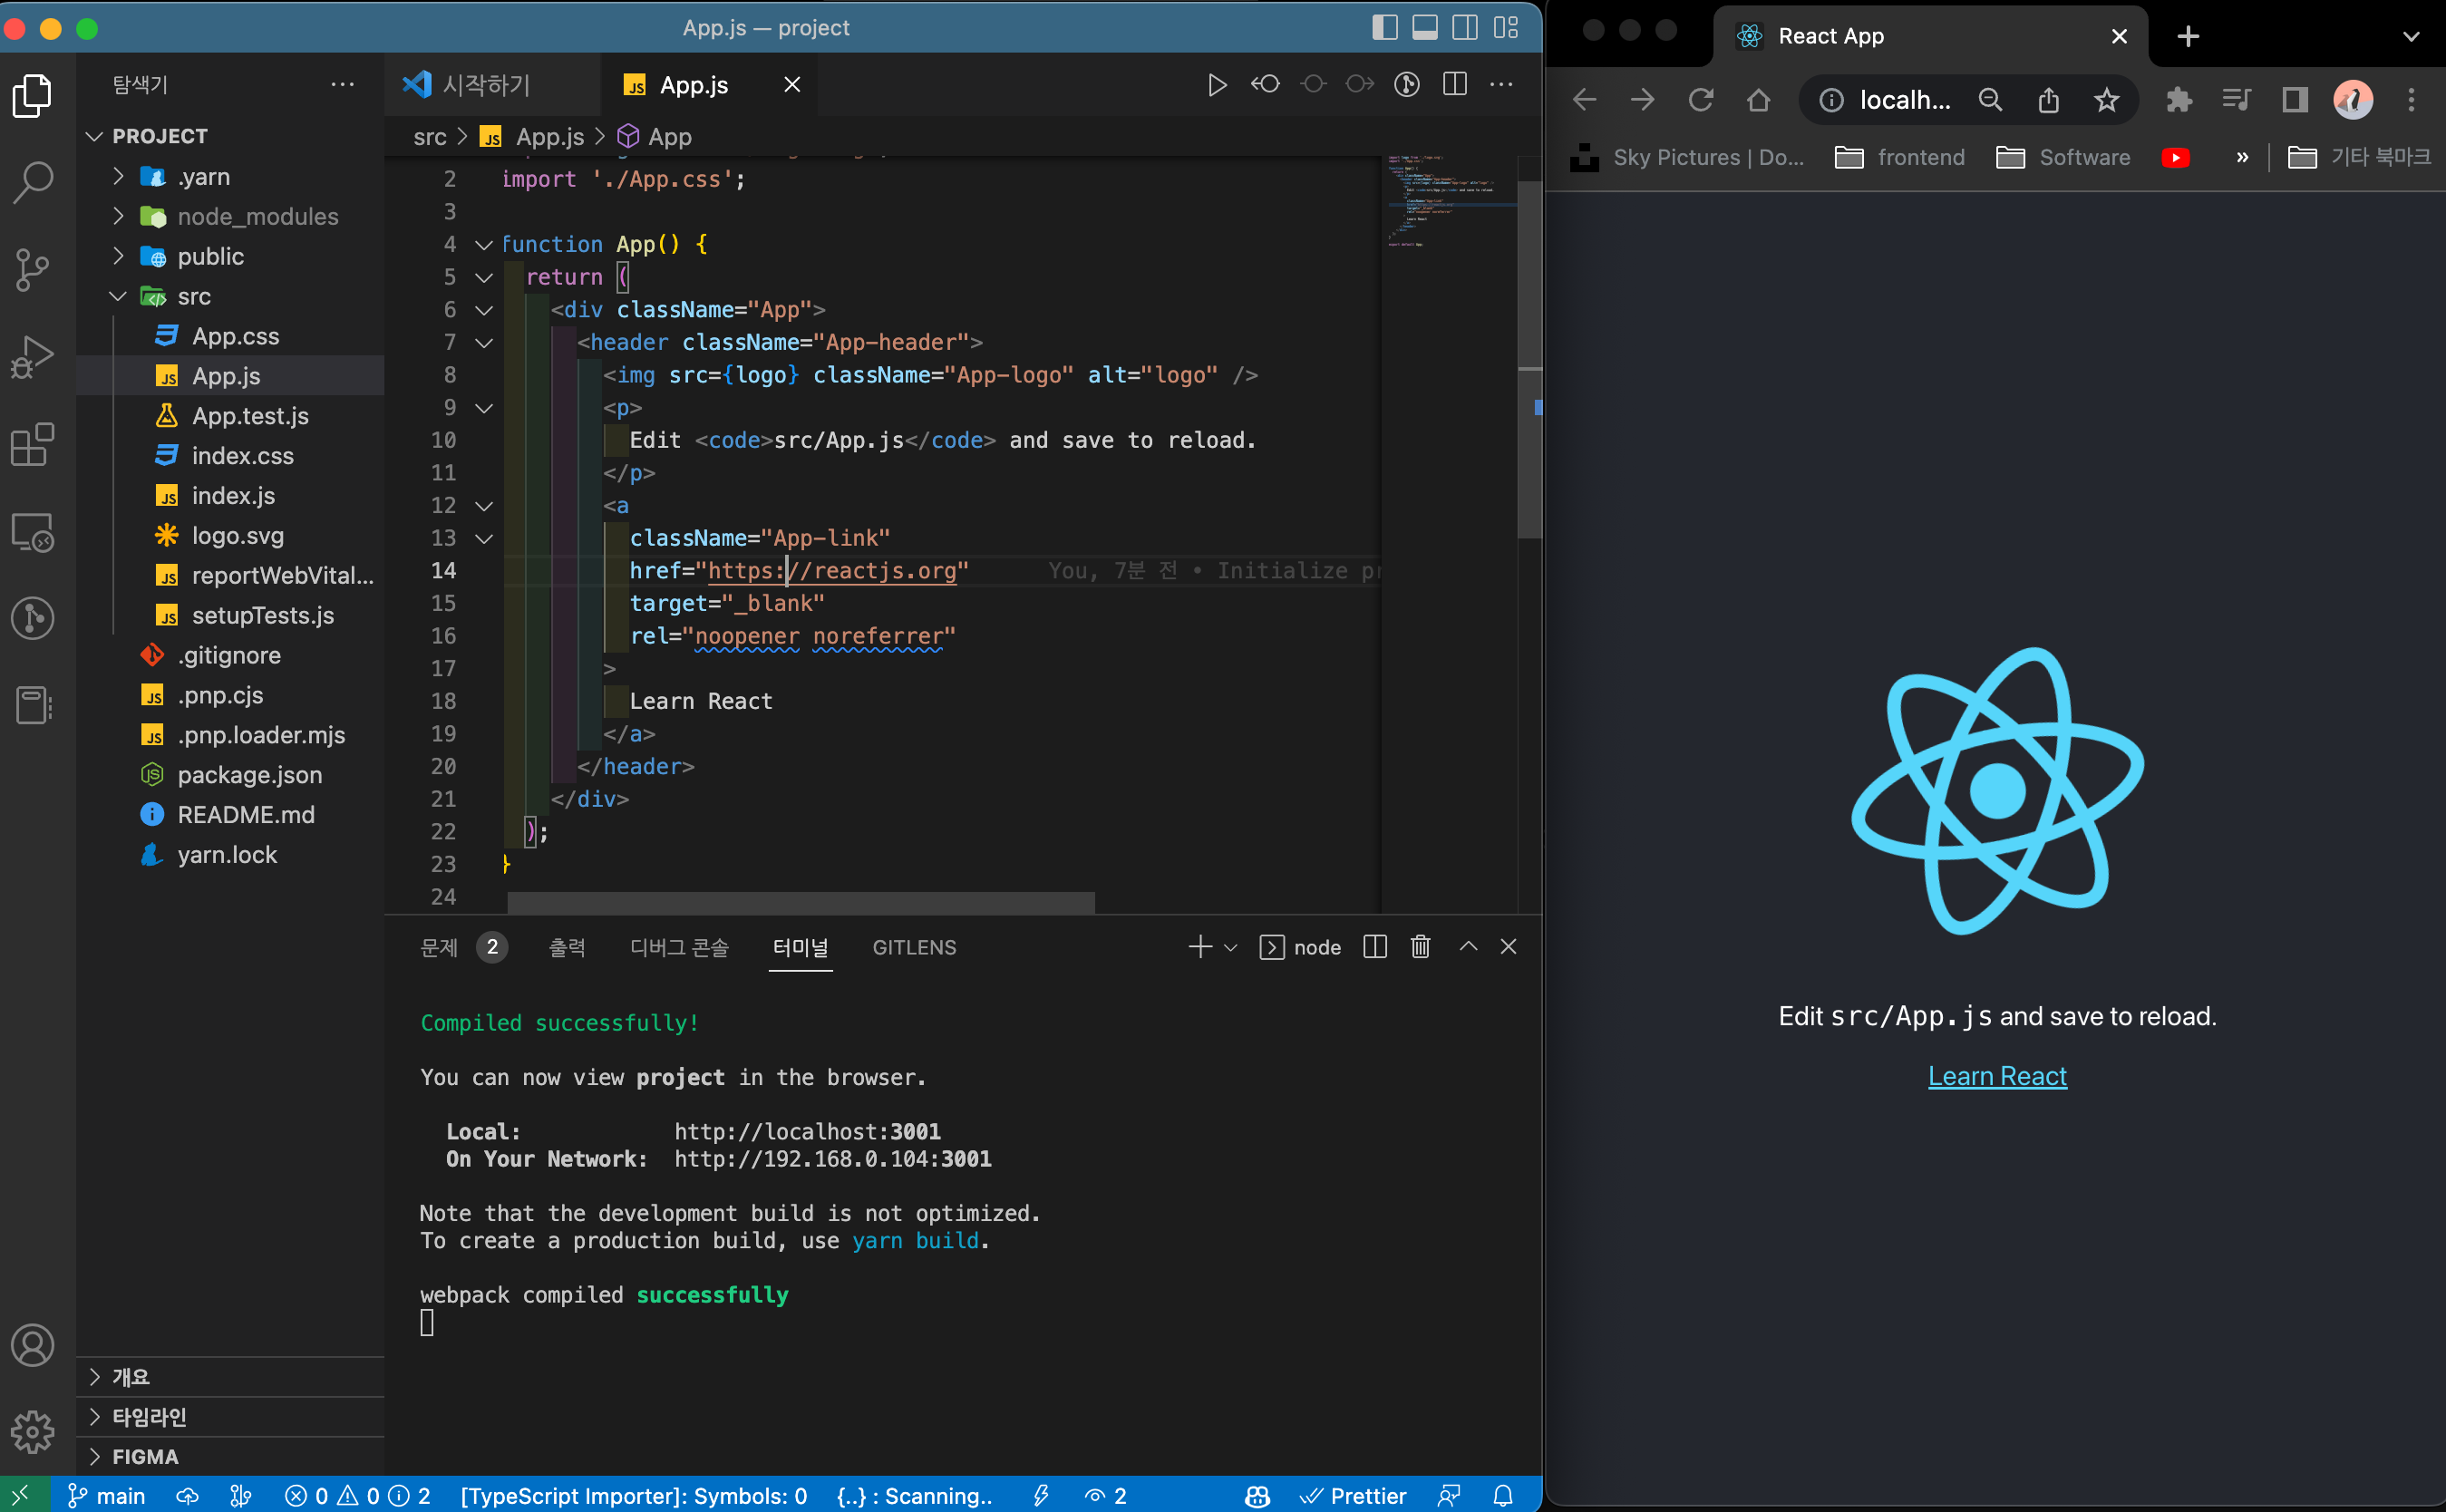The image size is (2446, 1512).
Task: Bookmark this page with star icon in Chrome
Action: click(2106, 99)
